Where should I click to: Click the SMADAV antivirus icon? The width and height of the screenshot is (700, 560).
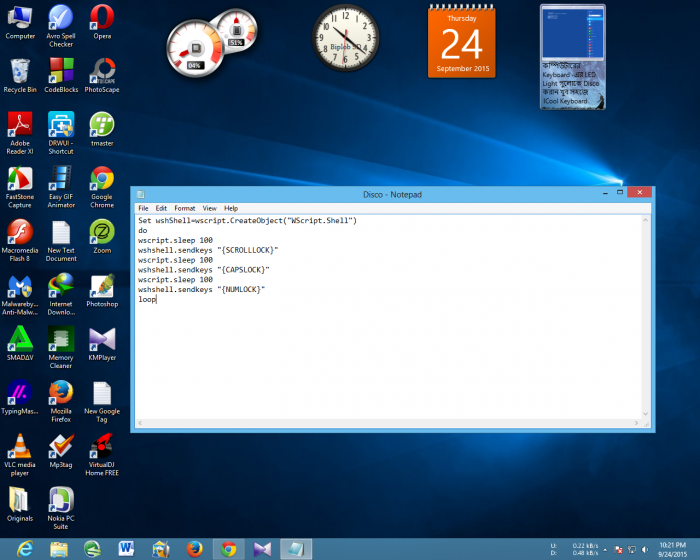pyautogui.click(x=20, y=344)
